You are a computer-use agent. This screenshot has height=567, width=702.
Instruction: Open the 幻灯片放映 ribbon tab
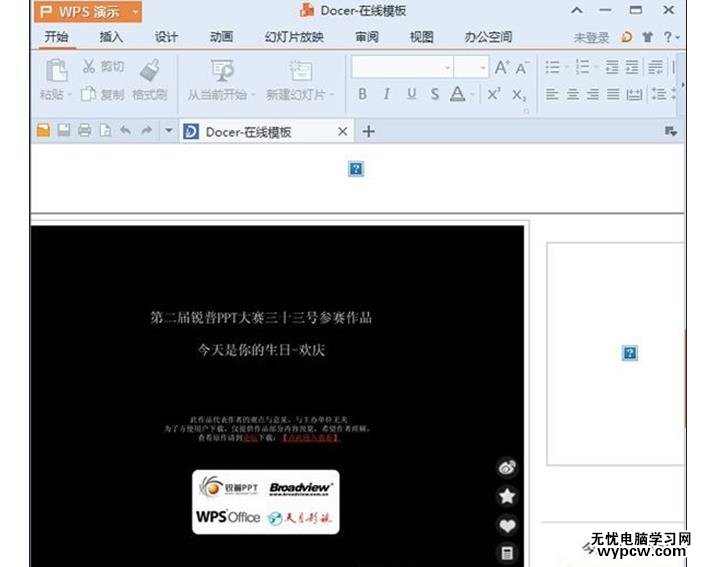pyautogui.click(x=294, y=37)
